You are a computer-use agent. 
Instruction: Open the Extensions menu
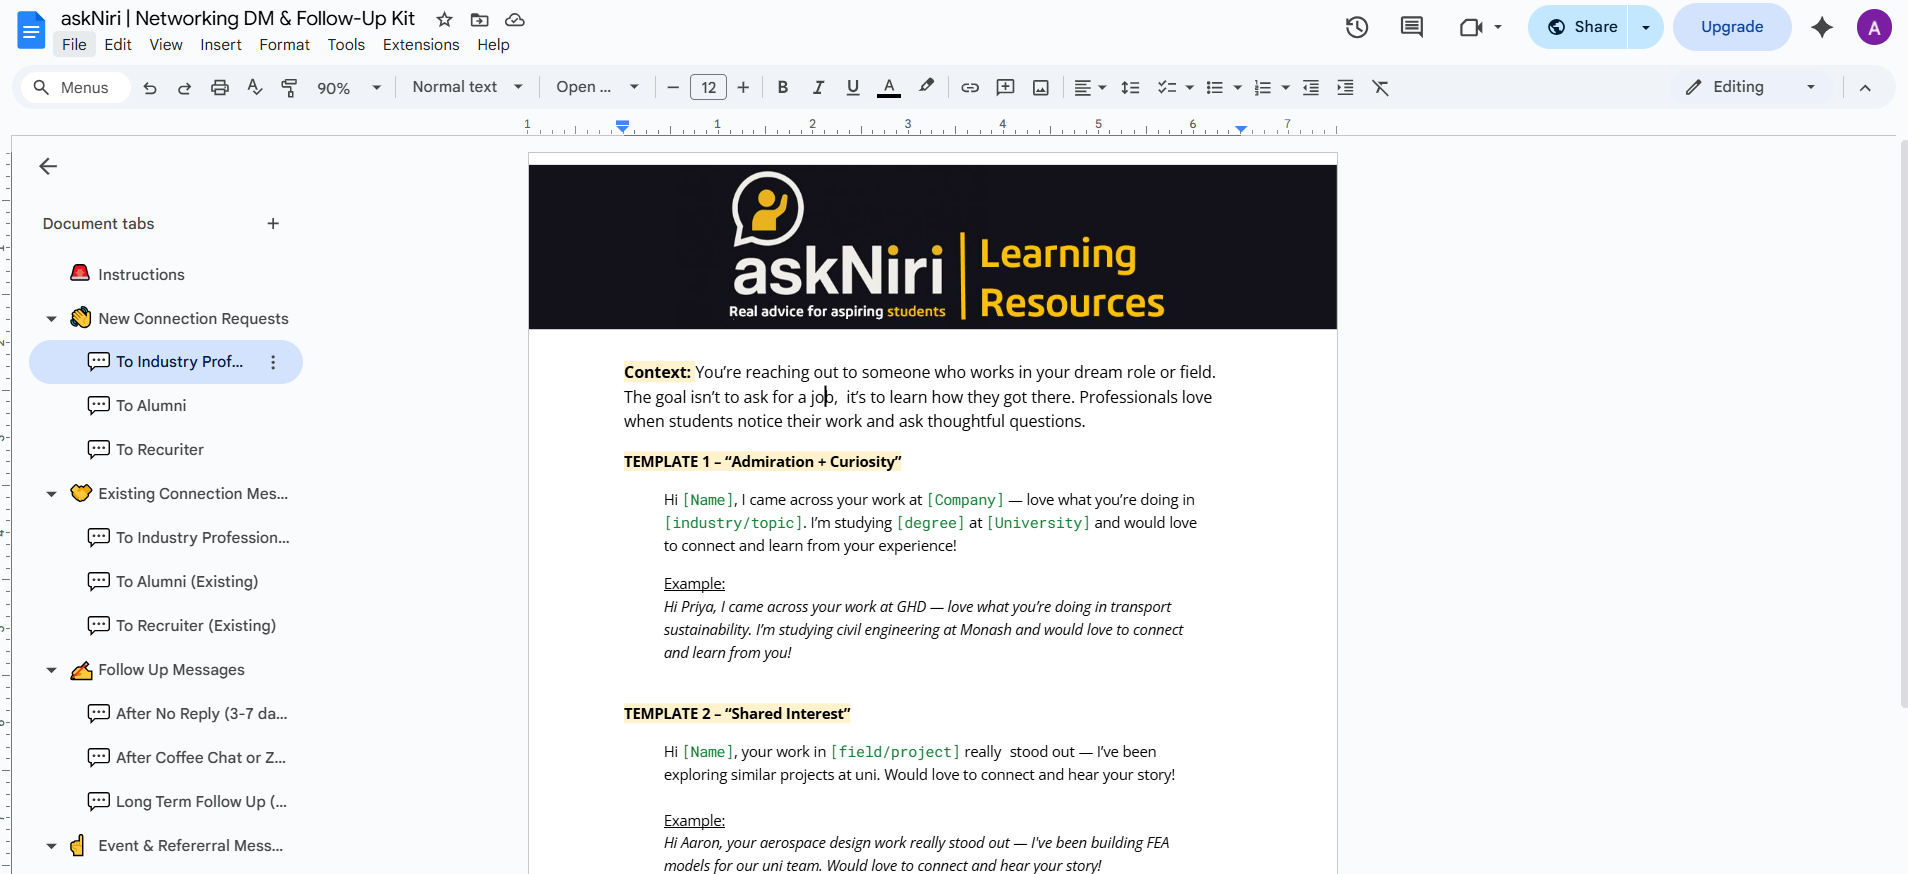[421, 45]
